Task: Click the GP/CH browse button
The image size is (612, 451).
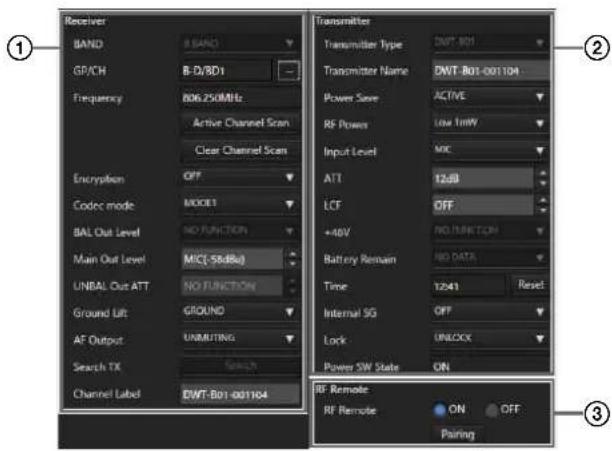Action: (x=289, y=71)
